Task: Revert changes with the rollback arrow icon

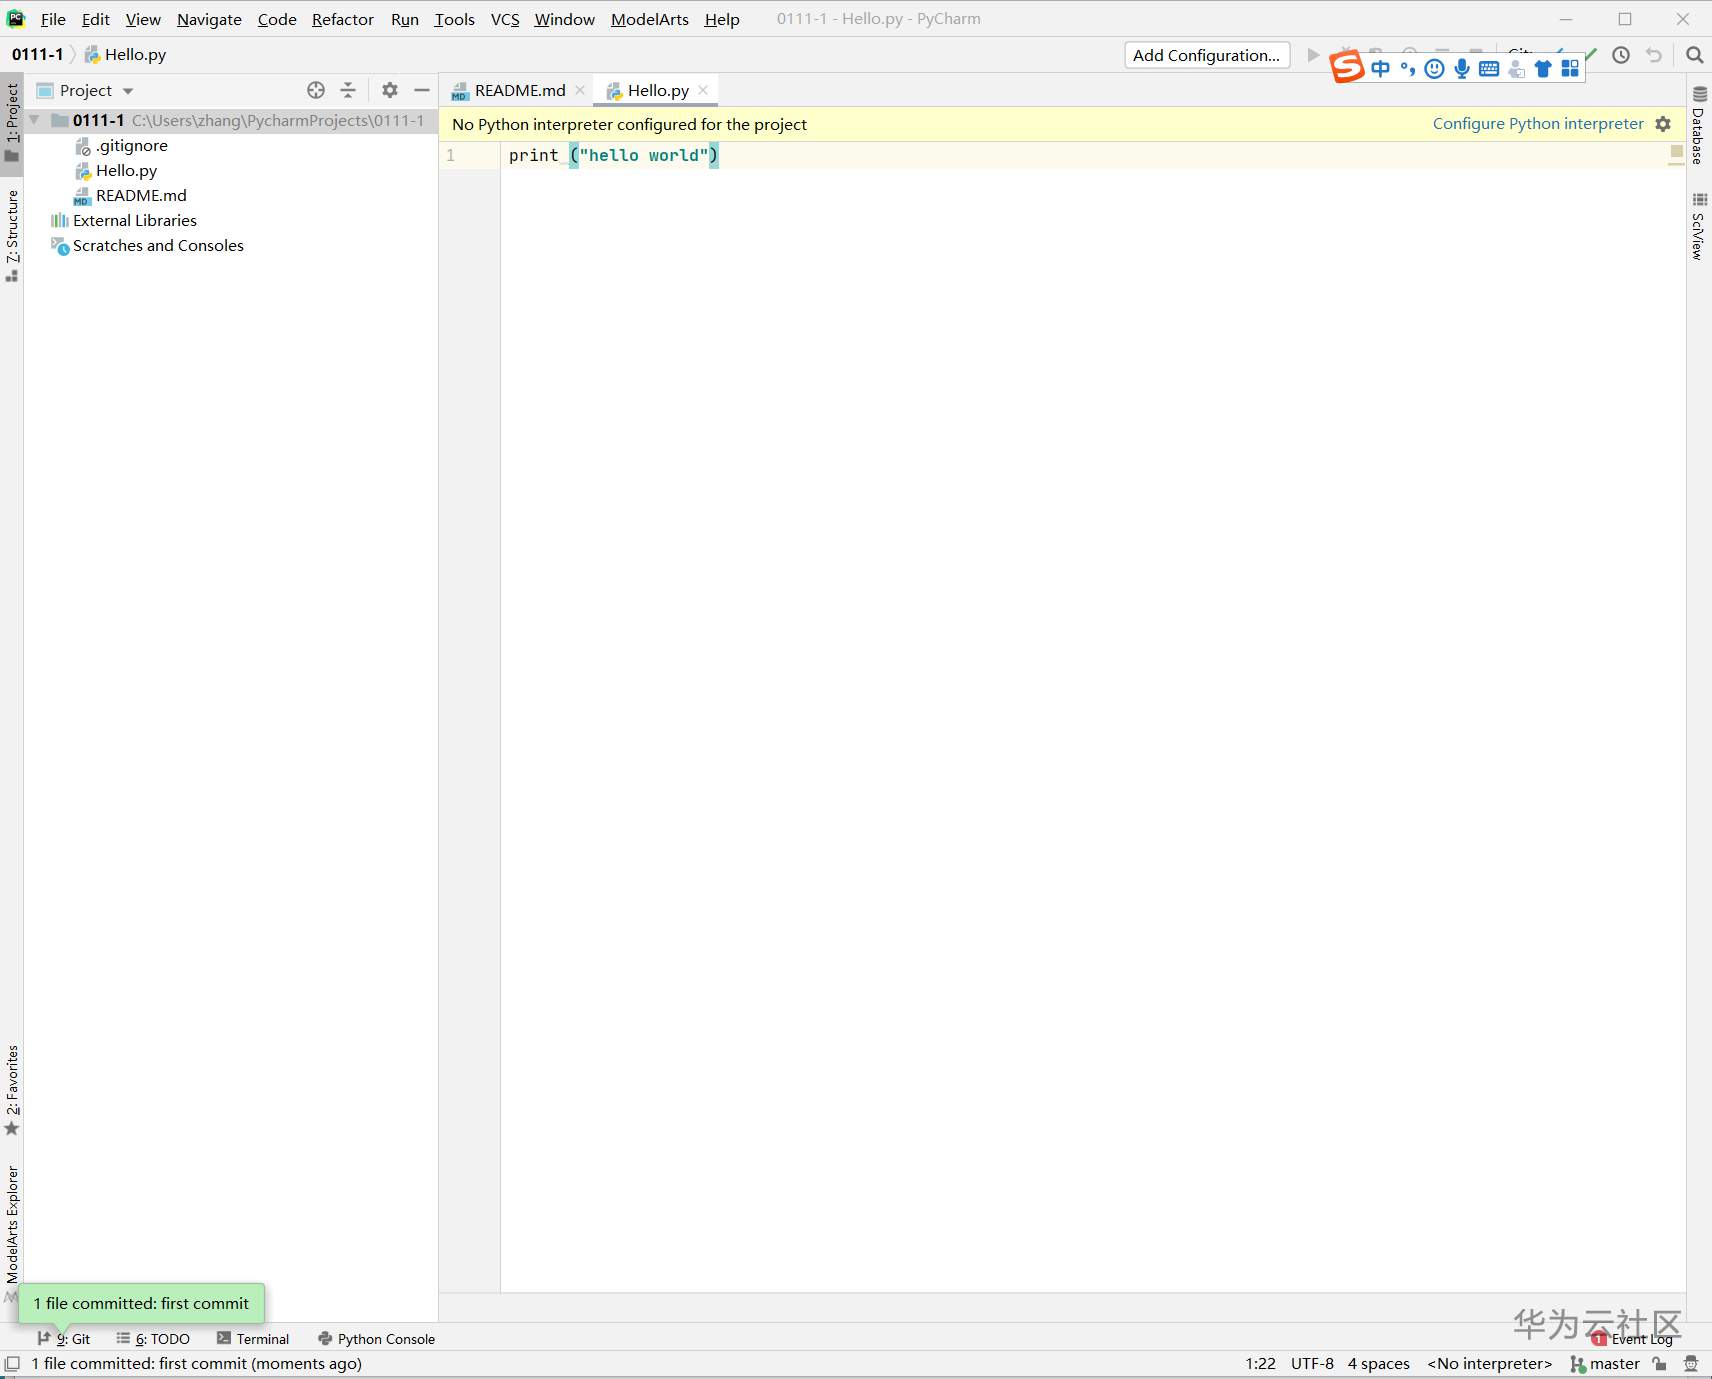Action: click(x=1654, y=55)
